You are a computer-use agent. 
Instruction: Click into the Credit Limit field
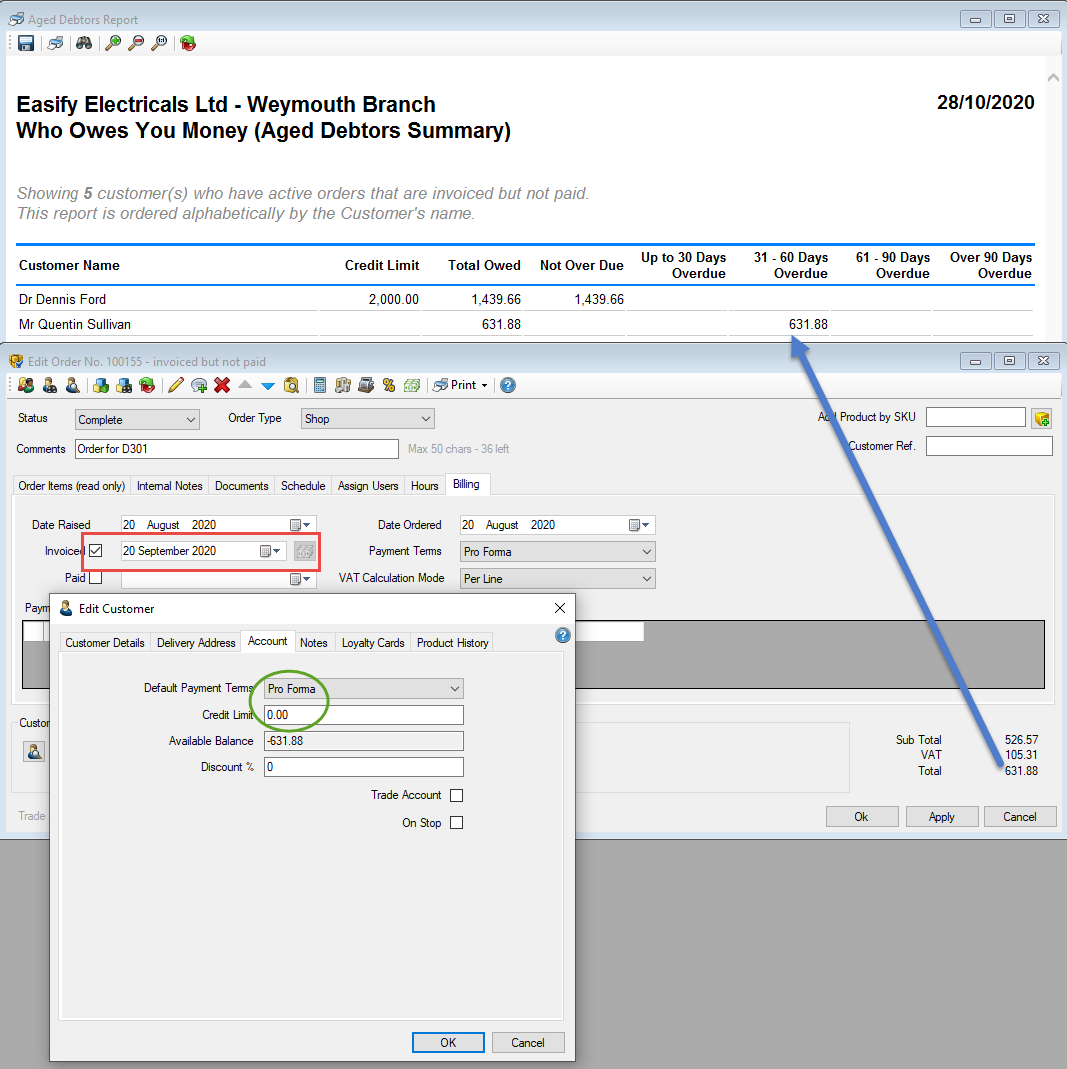click(x=364, y=715)
